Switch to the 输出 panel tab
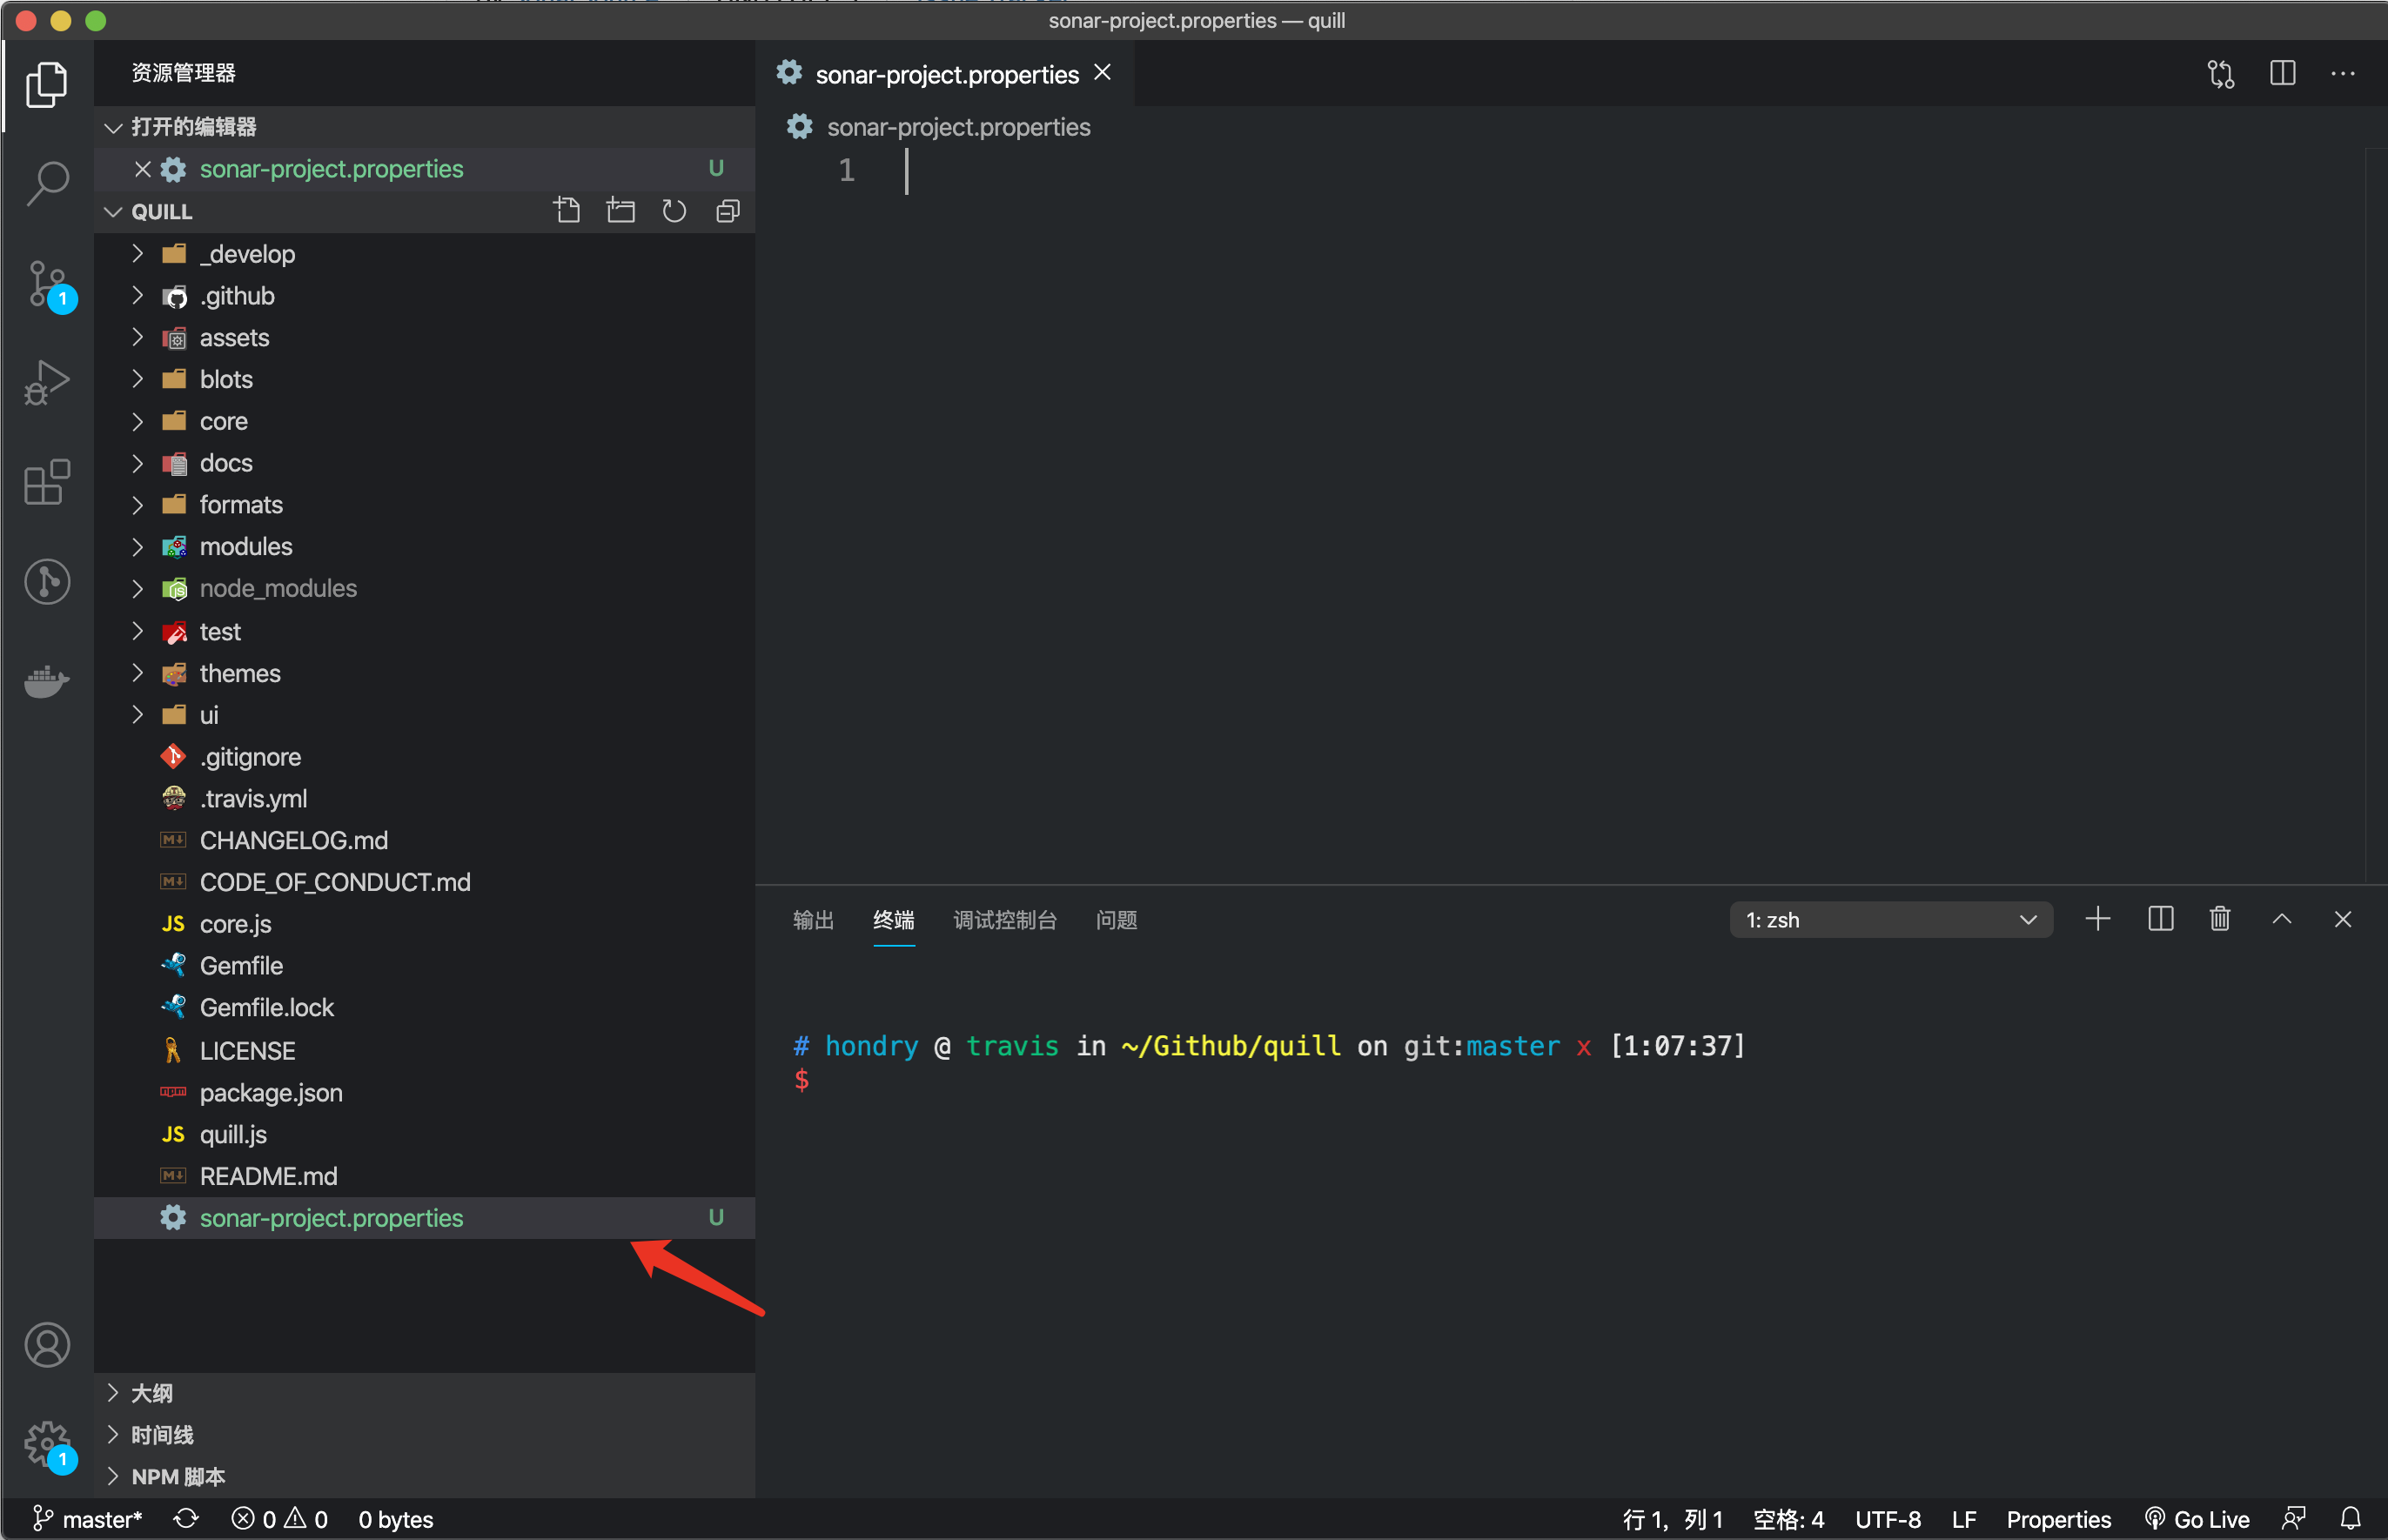This screenshot has width=2388, height=1540. click(812, 920)
